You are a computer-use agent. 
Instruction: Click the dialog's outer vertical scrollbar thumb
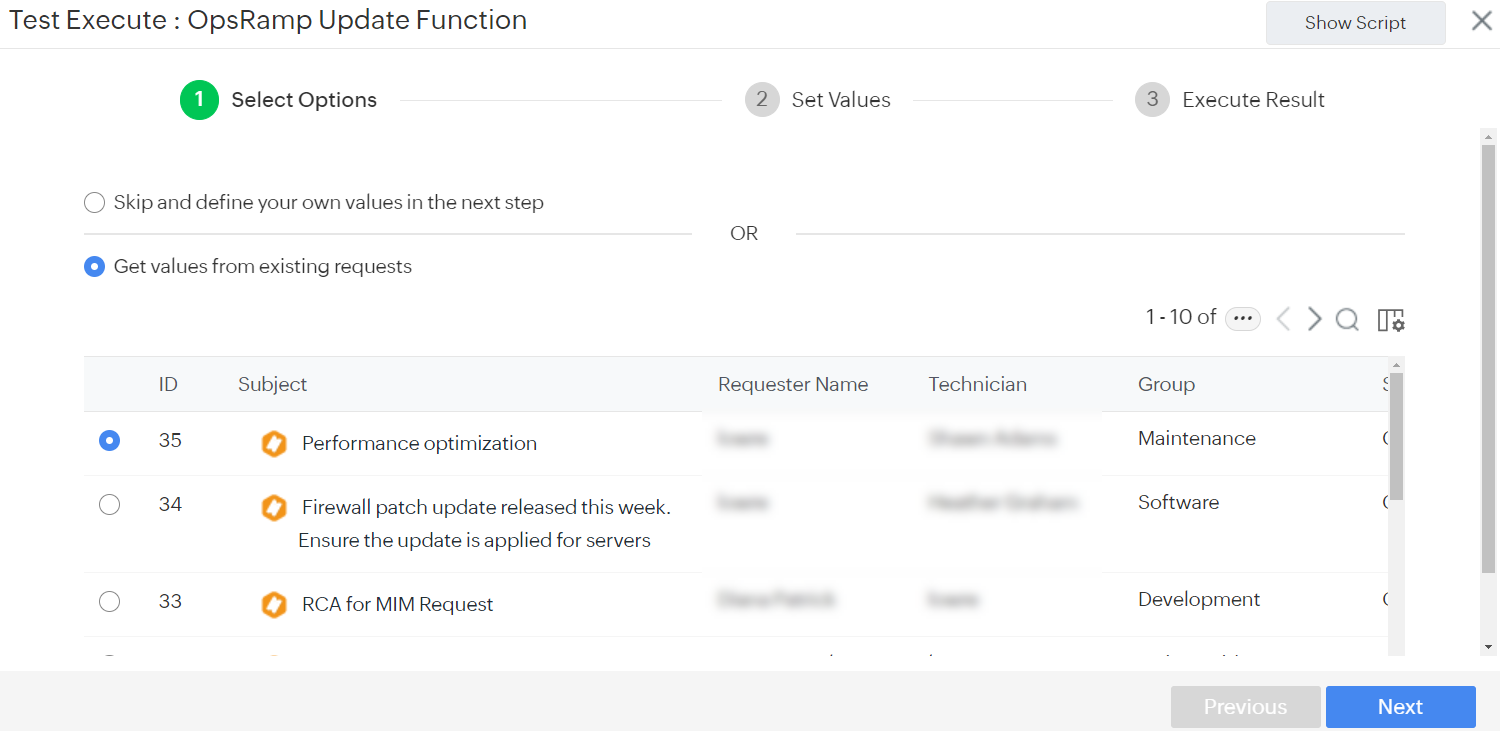(x=1488, y=360)
